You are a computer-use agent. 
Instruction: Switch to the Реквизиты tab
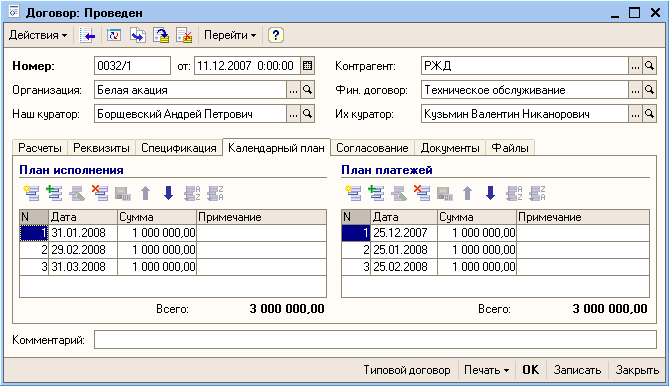click(x=101, y=148)
